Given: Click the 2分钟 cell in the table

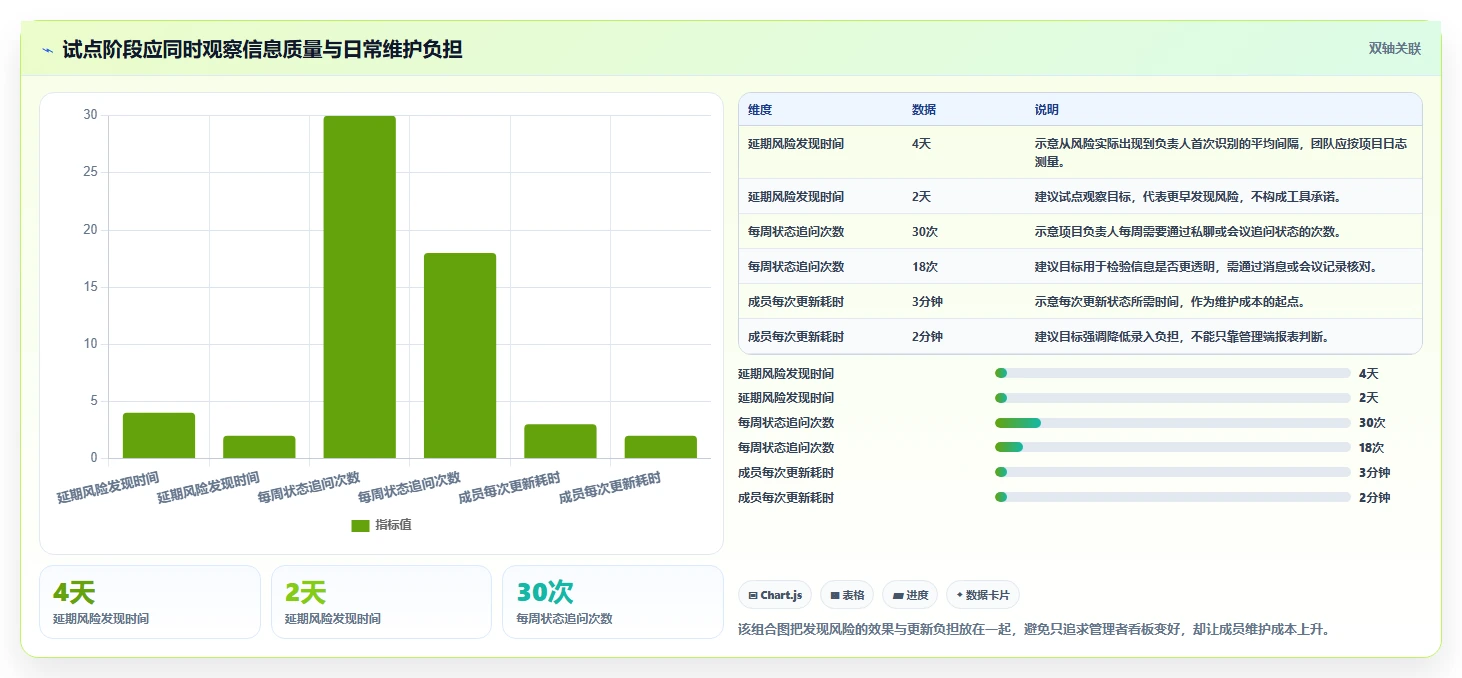Looking at the screenshot, I should point(927,337).
